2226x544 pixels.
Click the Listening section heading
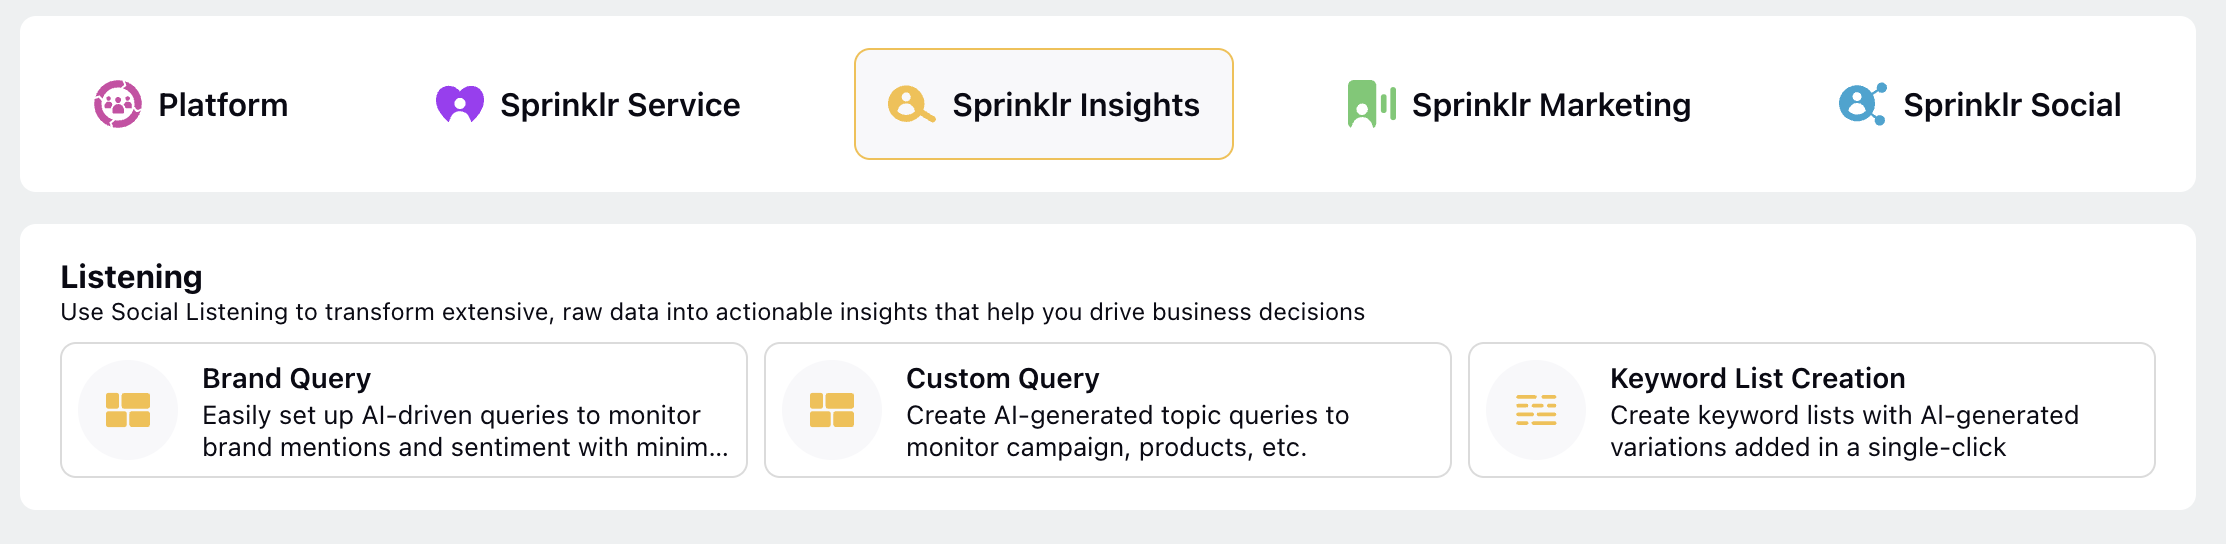click(131, 276)
